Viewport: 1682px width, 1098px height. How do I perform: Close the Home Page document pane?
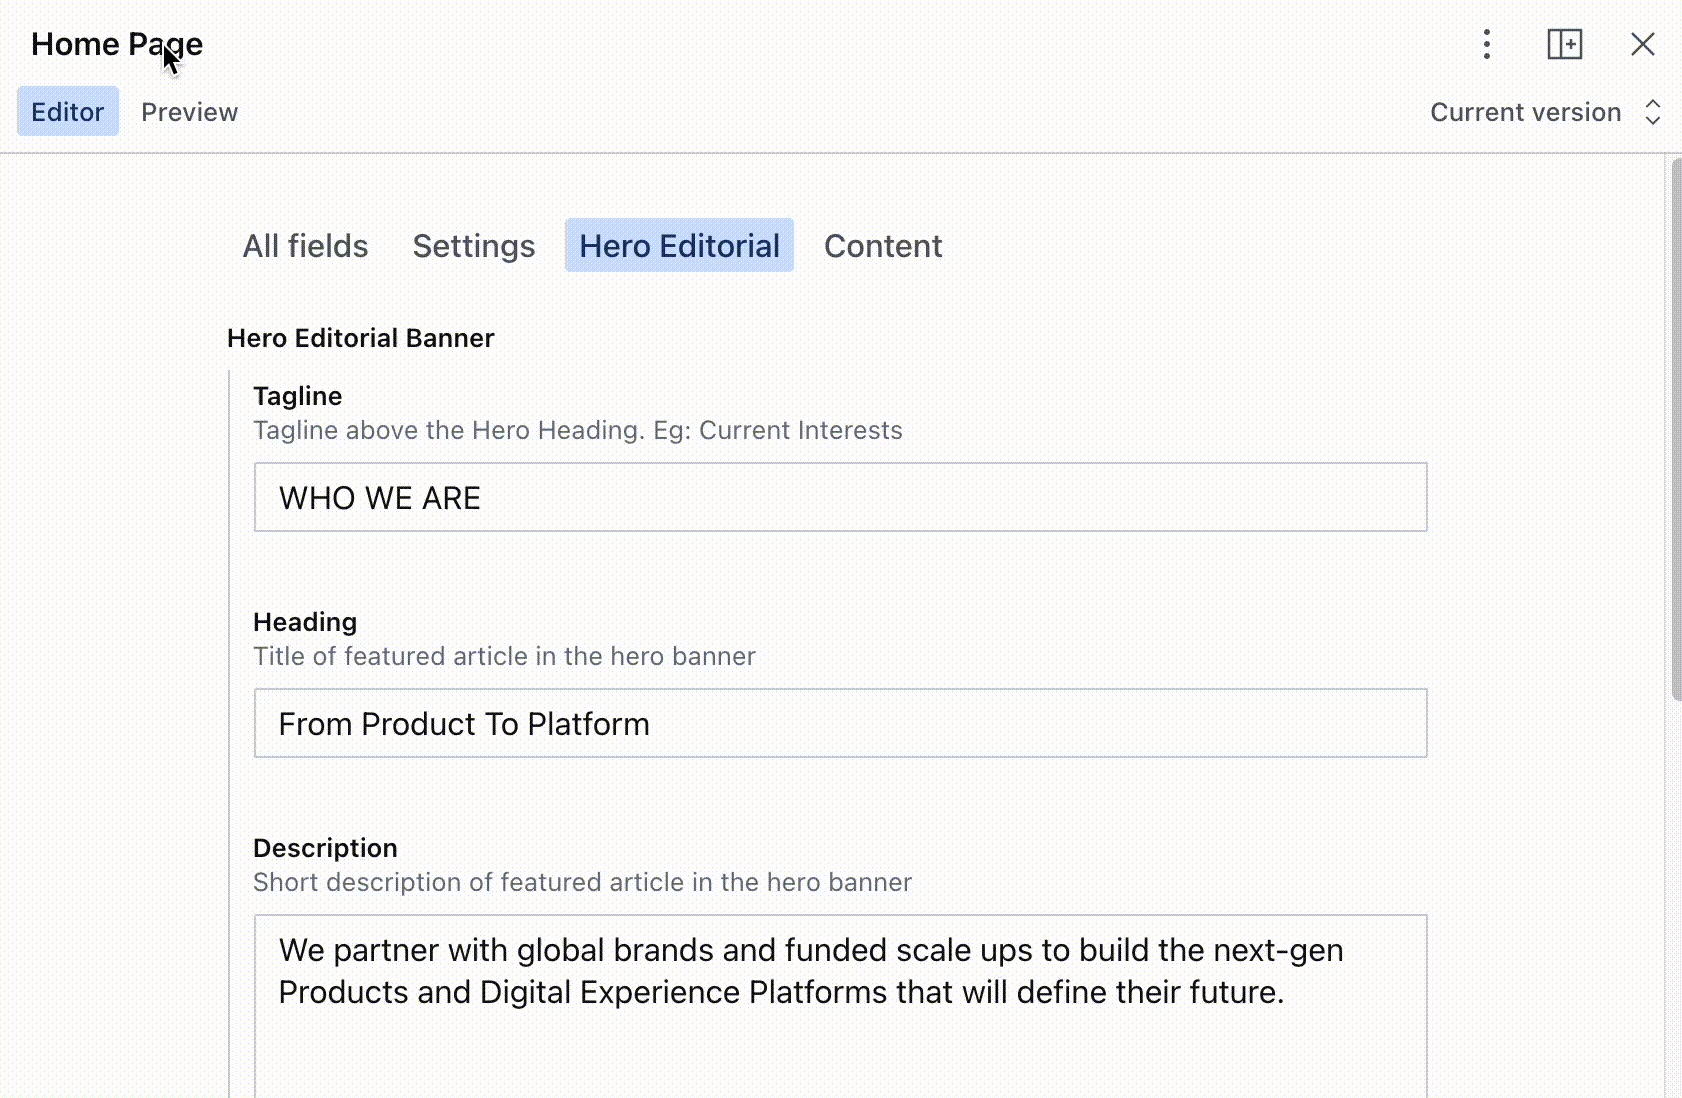1642,44
